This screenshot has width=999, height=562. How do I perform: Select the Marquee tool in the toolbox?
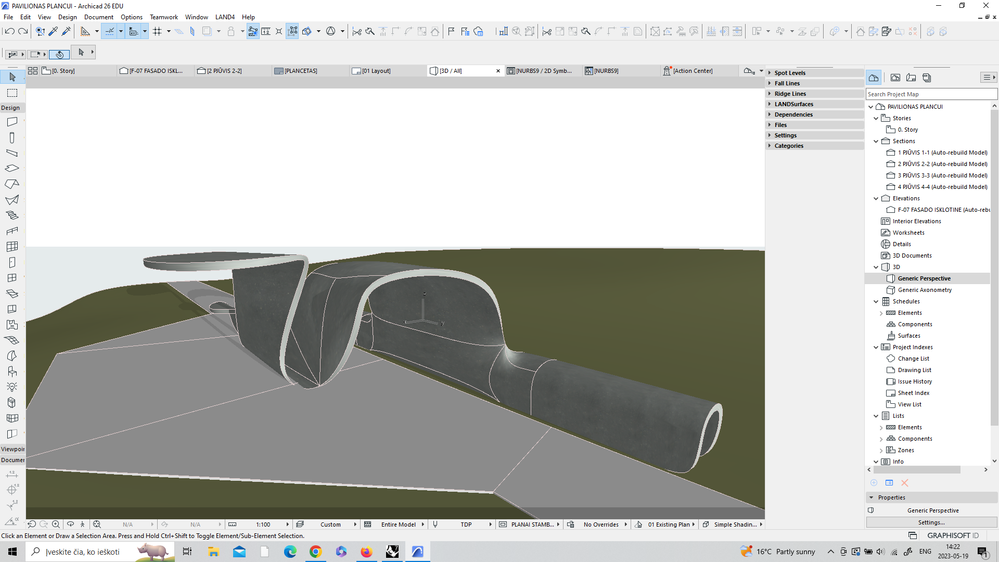(x=12, y=93)
